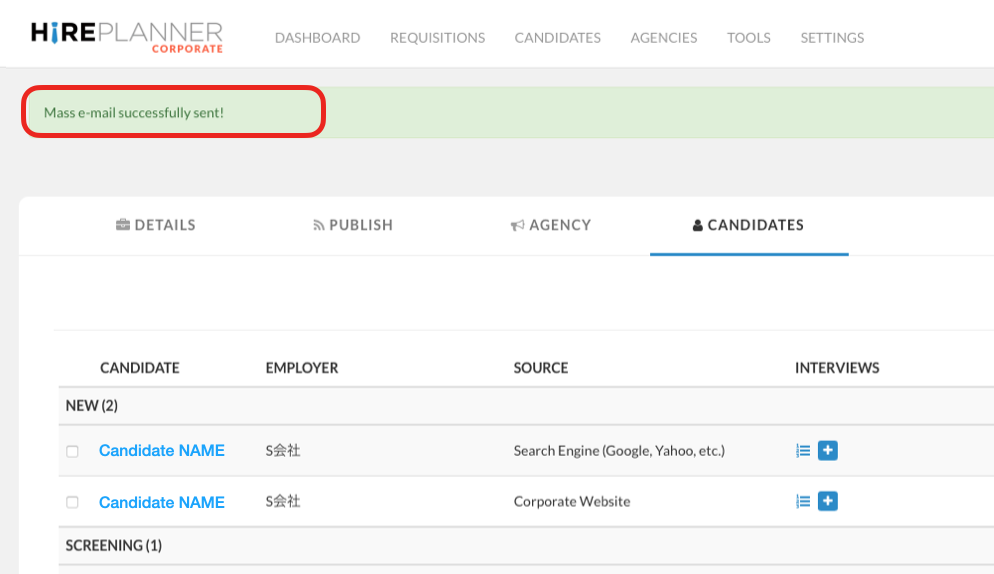Open interview list for Search Engine candidate

click(802, 451)
